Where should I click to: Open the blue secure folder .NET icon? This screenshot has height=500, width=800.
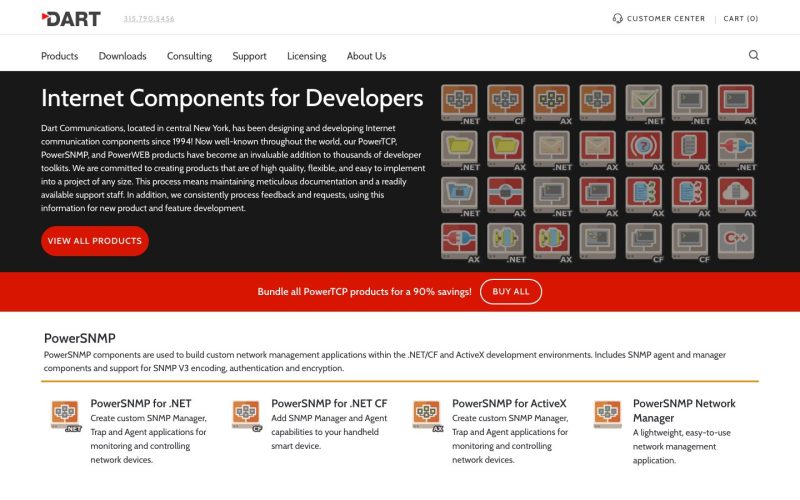click(460, 195)
